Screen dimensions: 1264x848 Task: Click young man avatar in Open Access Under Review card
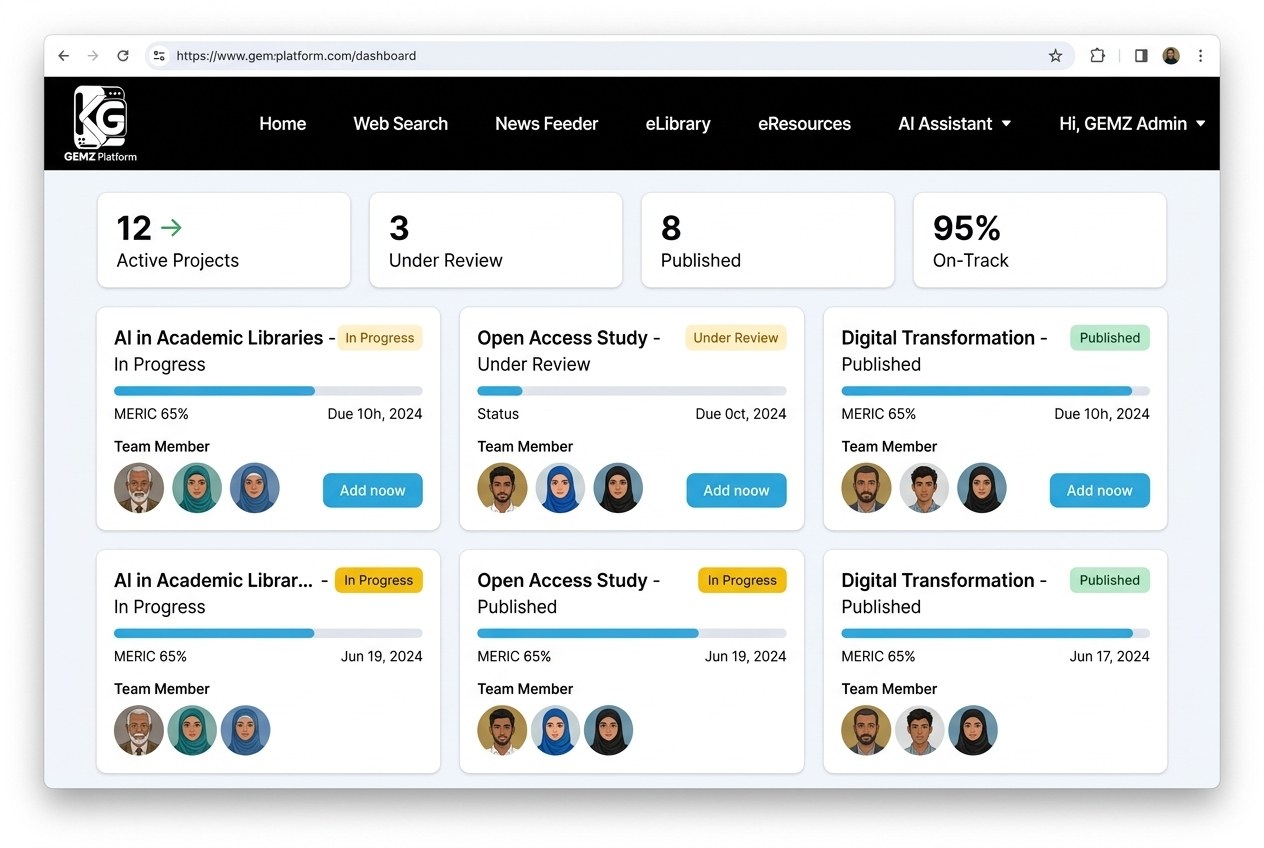(502, 488)
